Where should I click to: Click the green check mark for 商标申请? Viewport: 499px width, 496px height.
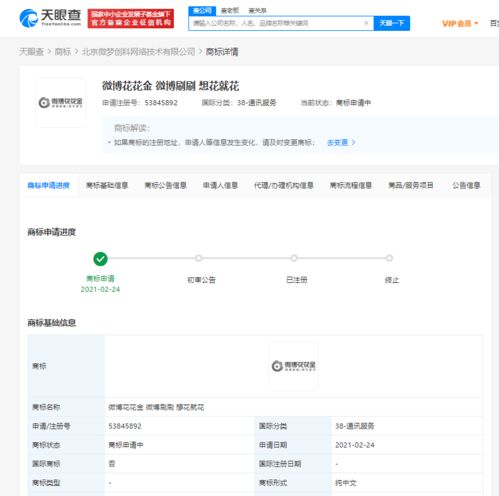pos(100,259)
